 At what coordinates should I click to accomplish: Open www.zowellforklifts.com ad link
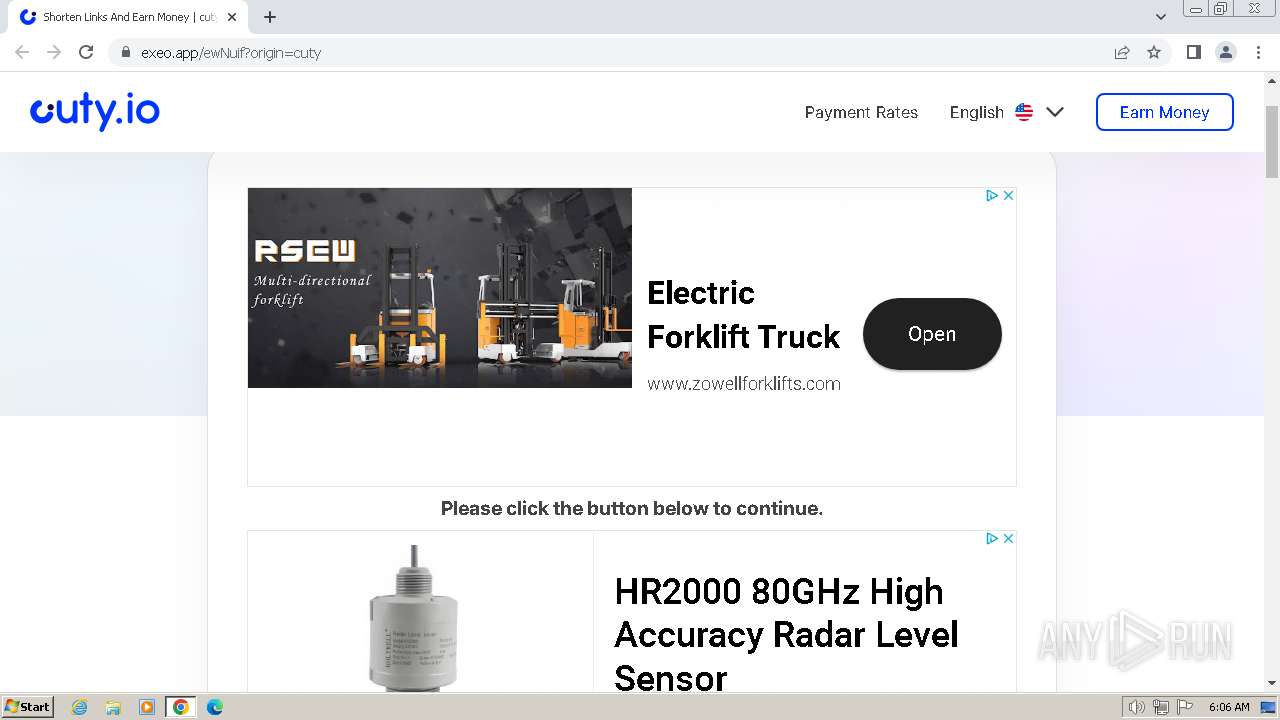pyautogui.click(x=744, y=384)
